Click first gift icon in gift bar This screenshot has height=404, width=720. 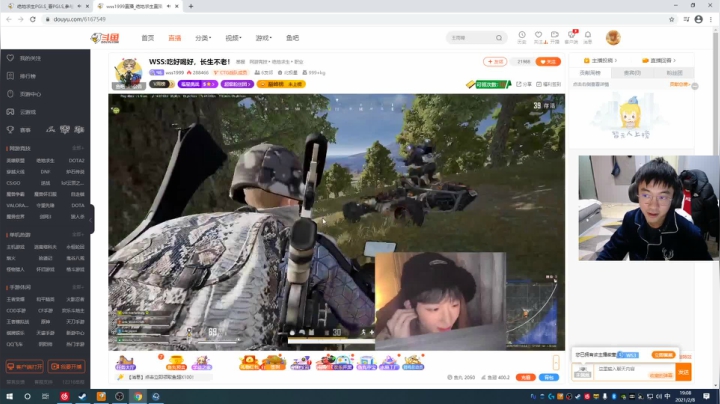click(x=125, y=363)
